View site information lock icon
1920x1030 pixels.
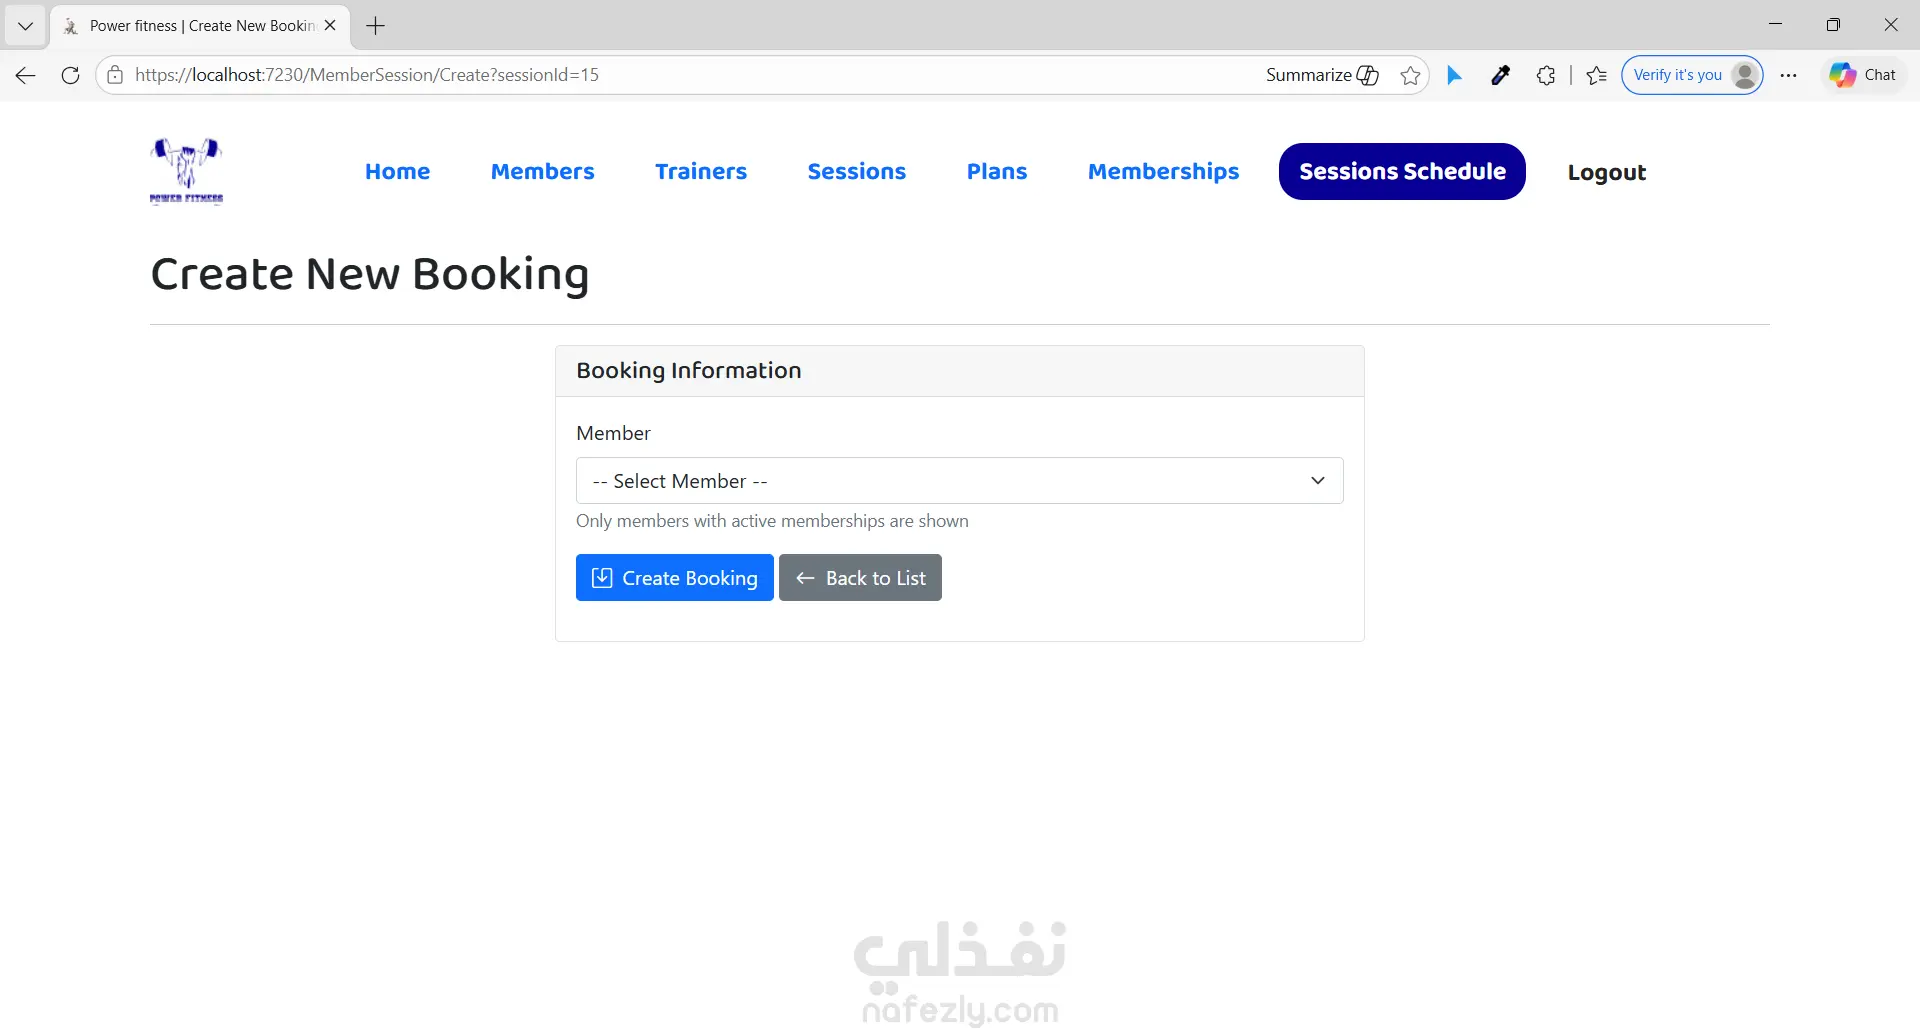pyautogui.click(x=116, y=75)
